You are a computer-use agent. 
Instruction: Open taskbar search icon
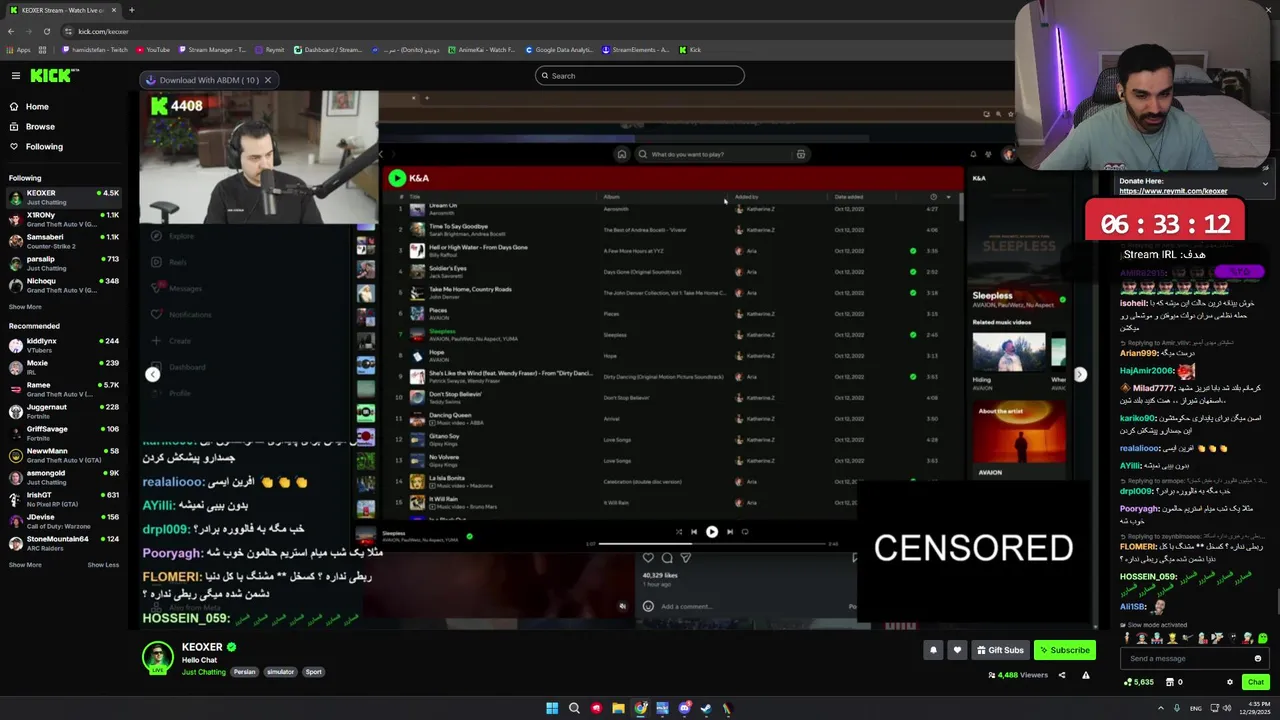[x=574, y=709]
